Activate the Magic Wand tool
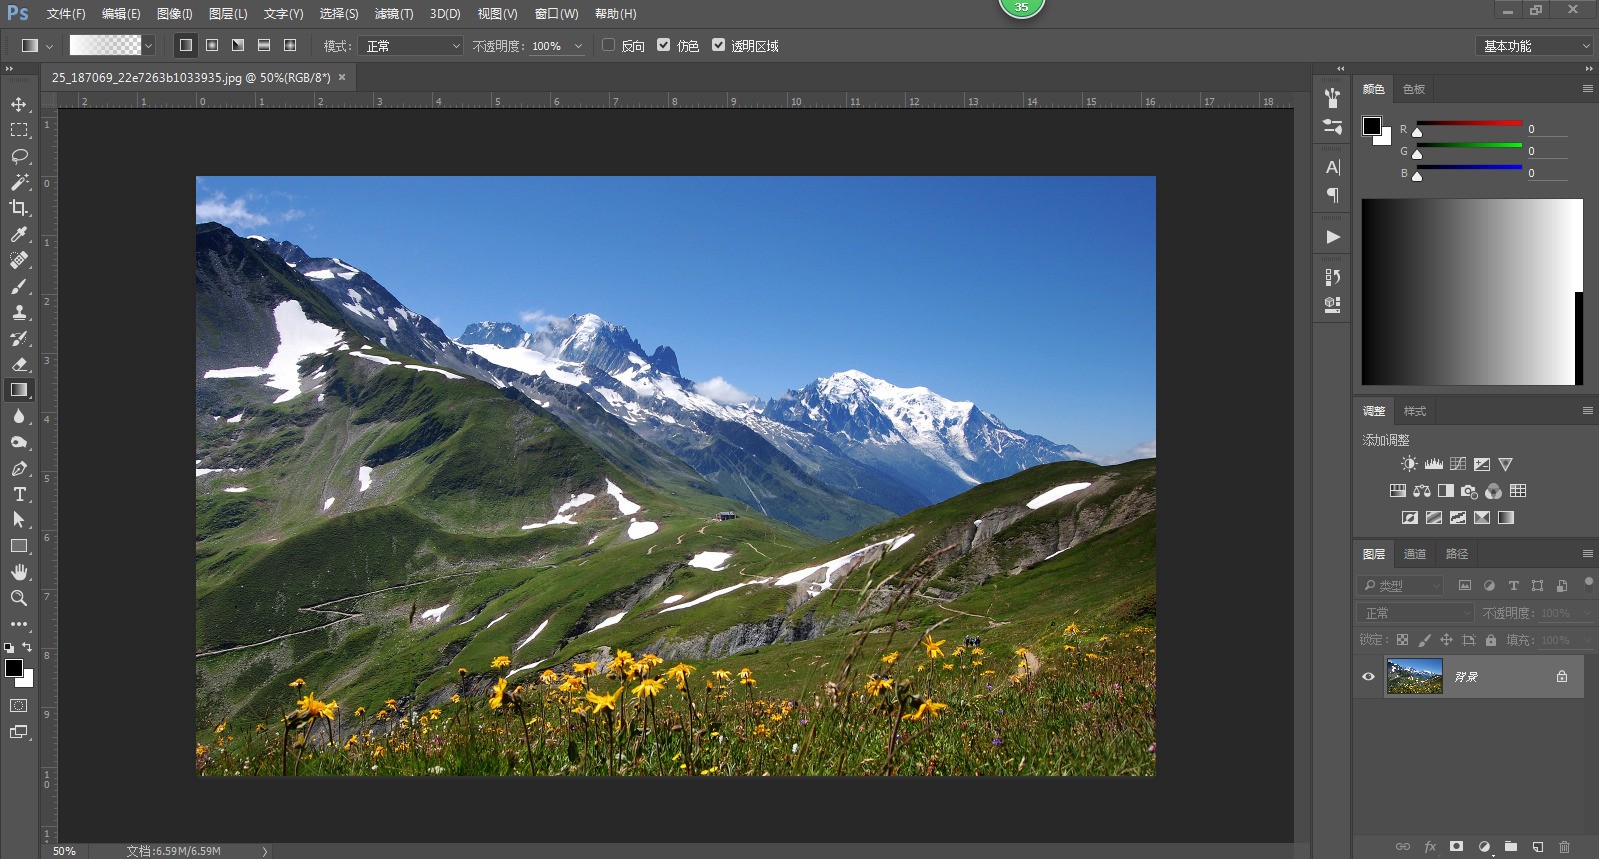The width and height of the screenshot is (1599, 859). (x=19, y=182)
